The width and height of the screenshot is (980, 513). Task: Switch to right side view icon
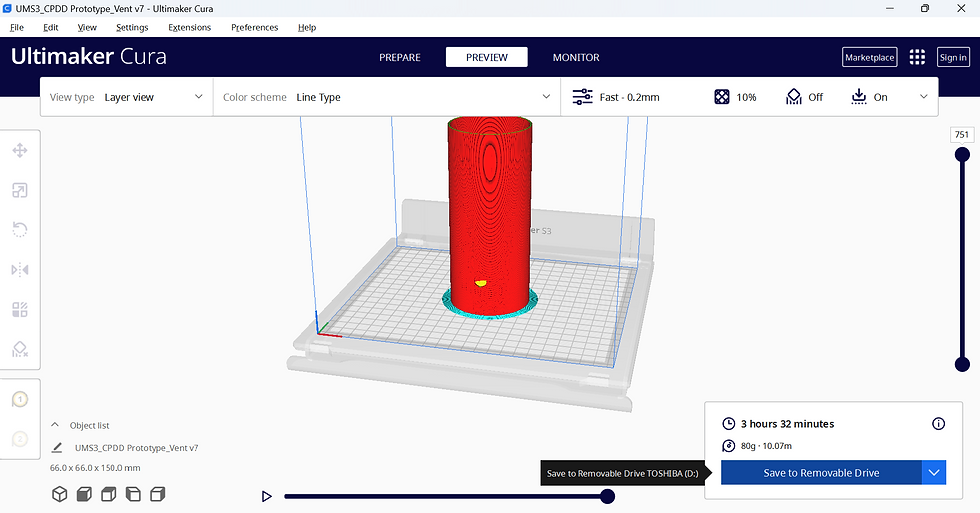(x=158, y=494)
